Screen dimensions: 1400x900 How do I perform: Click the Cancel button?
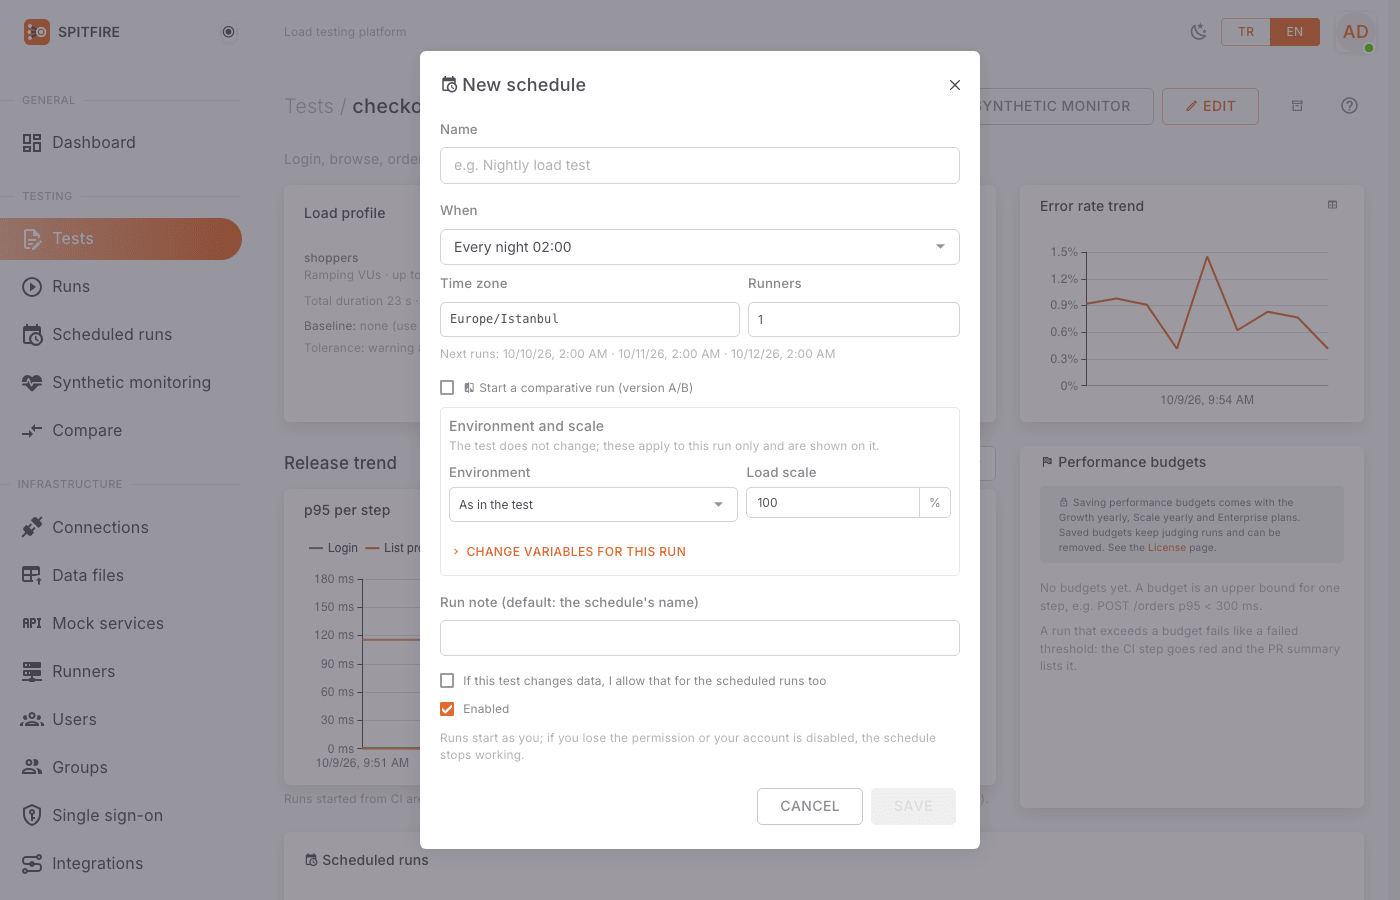(x=810, y=806)
